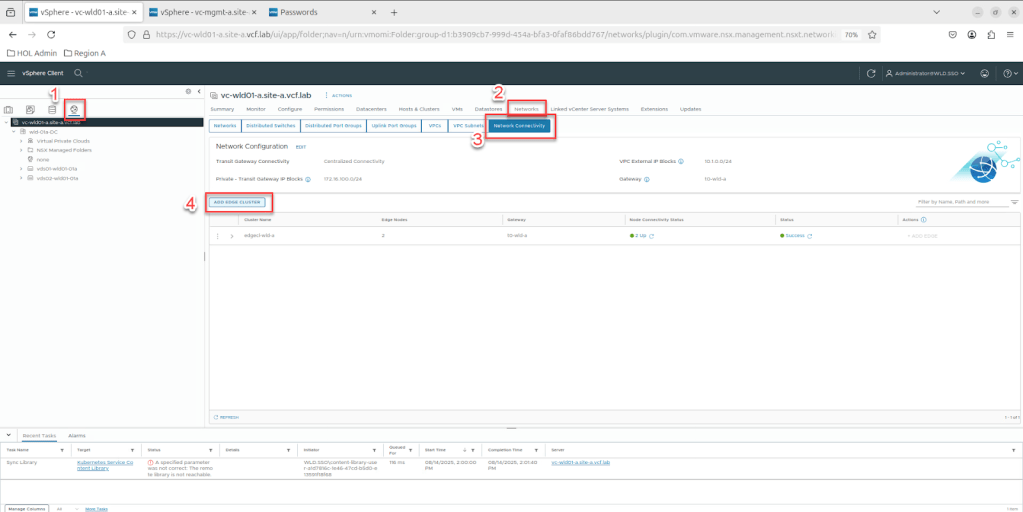Image resolution: width=1023 pixels, height=512 pixels.
Task: Refresh the 2 Up node connectivity status
Action: pos(651,236)
